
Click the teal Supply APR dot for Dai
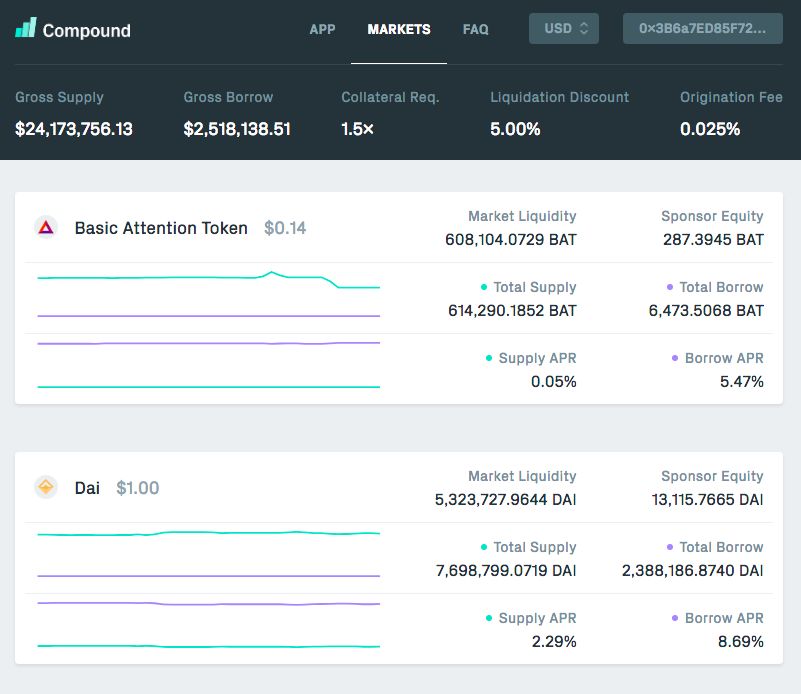[489, 618]
